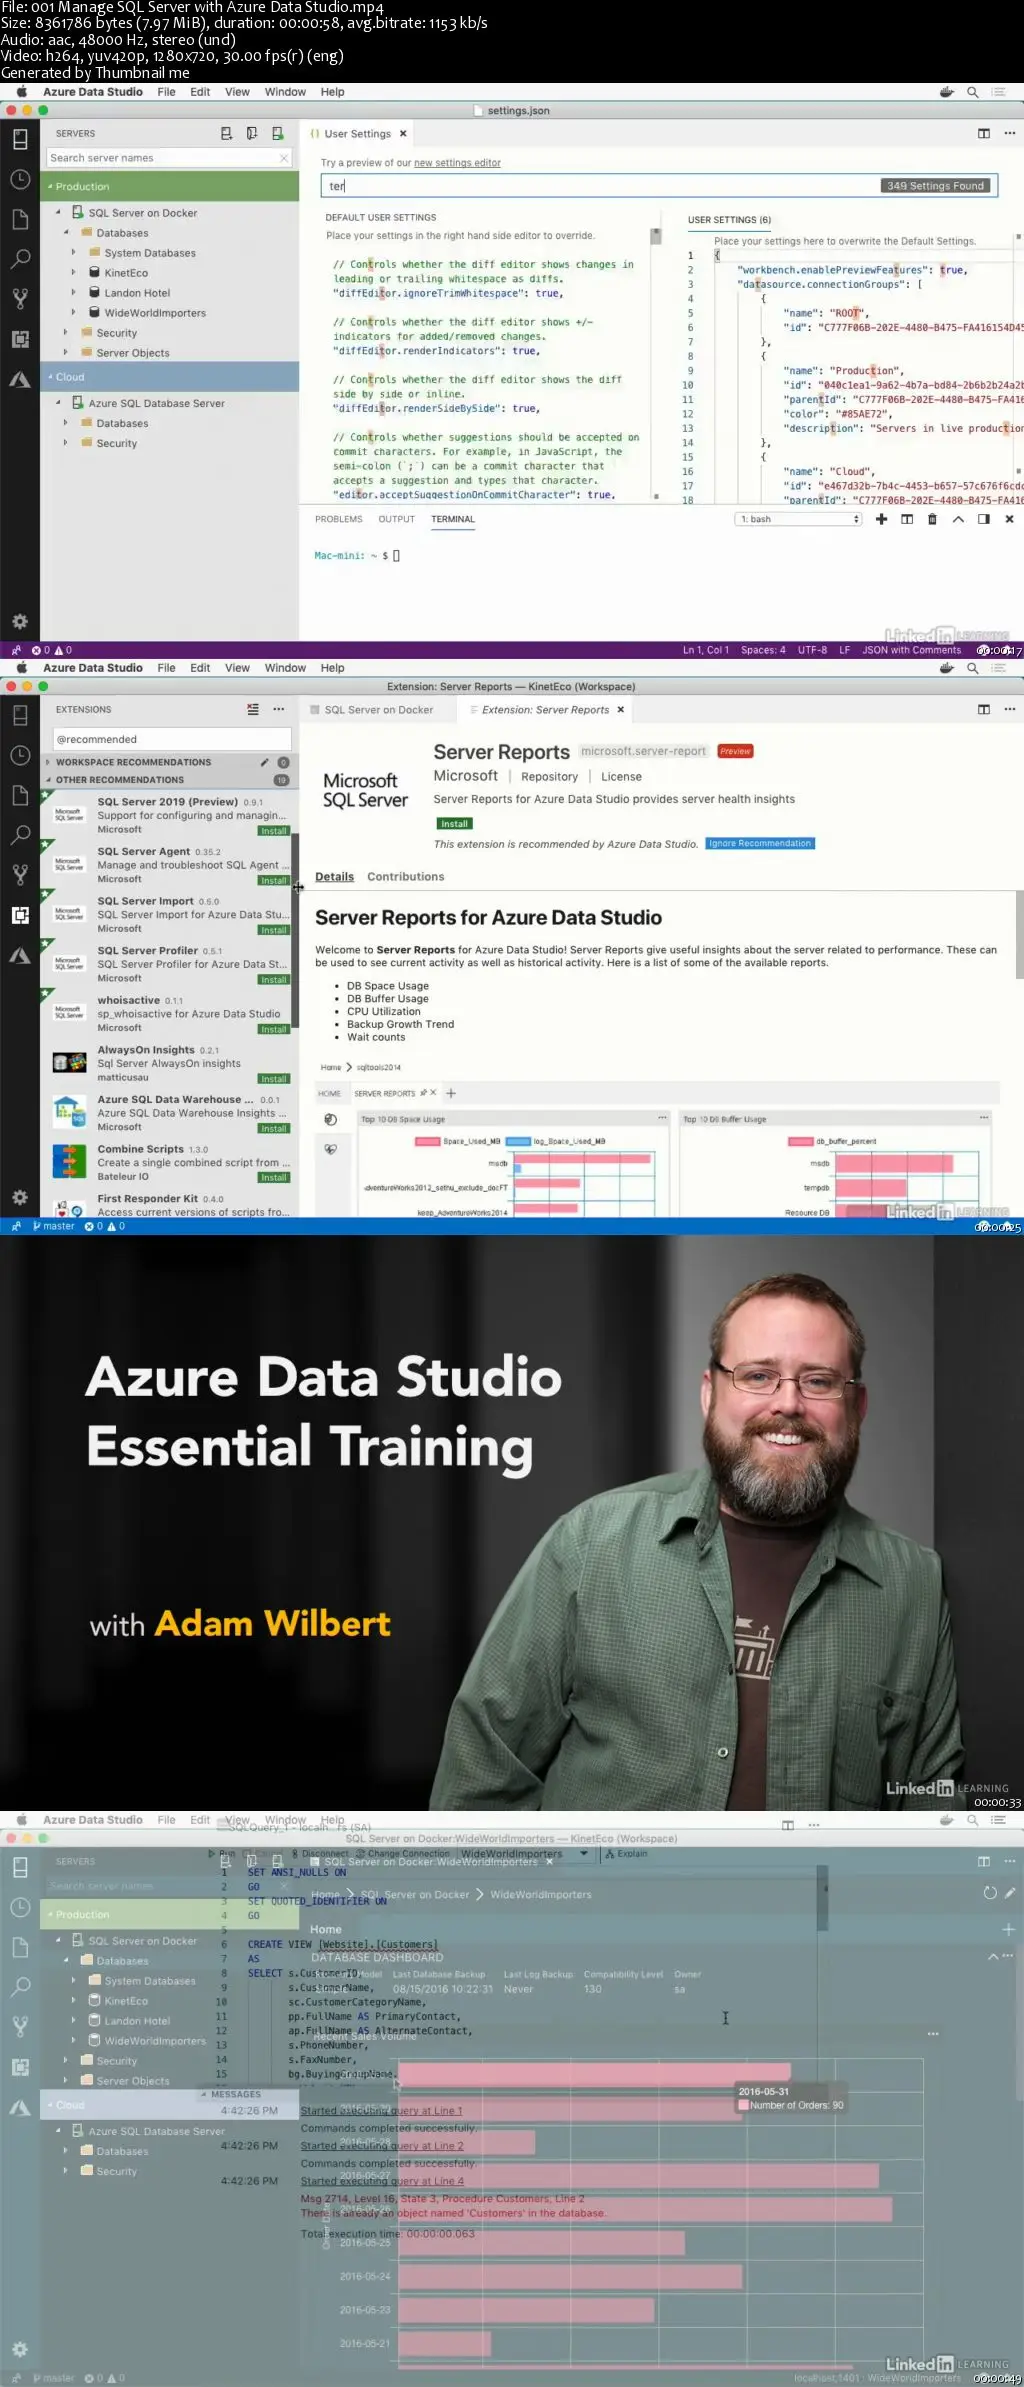Open Search activity icon in Server Reports window
The image size is (1024, 2387).
click(x=20, y=835)
